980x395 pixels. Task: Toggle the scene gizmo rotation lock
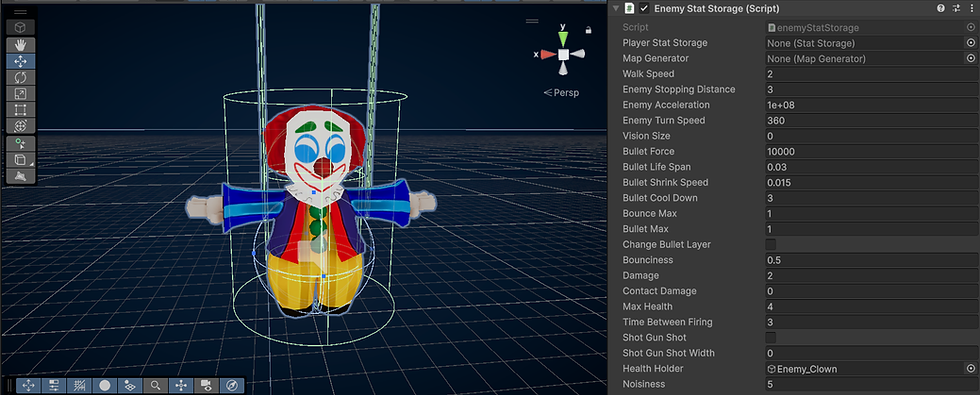(588, 29)
